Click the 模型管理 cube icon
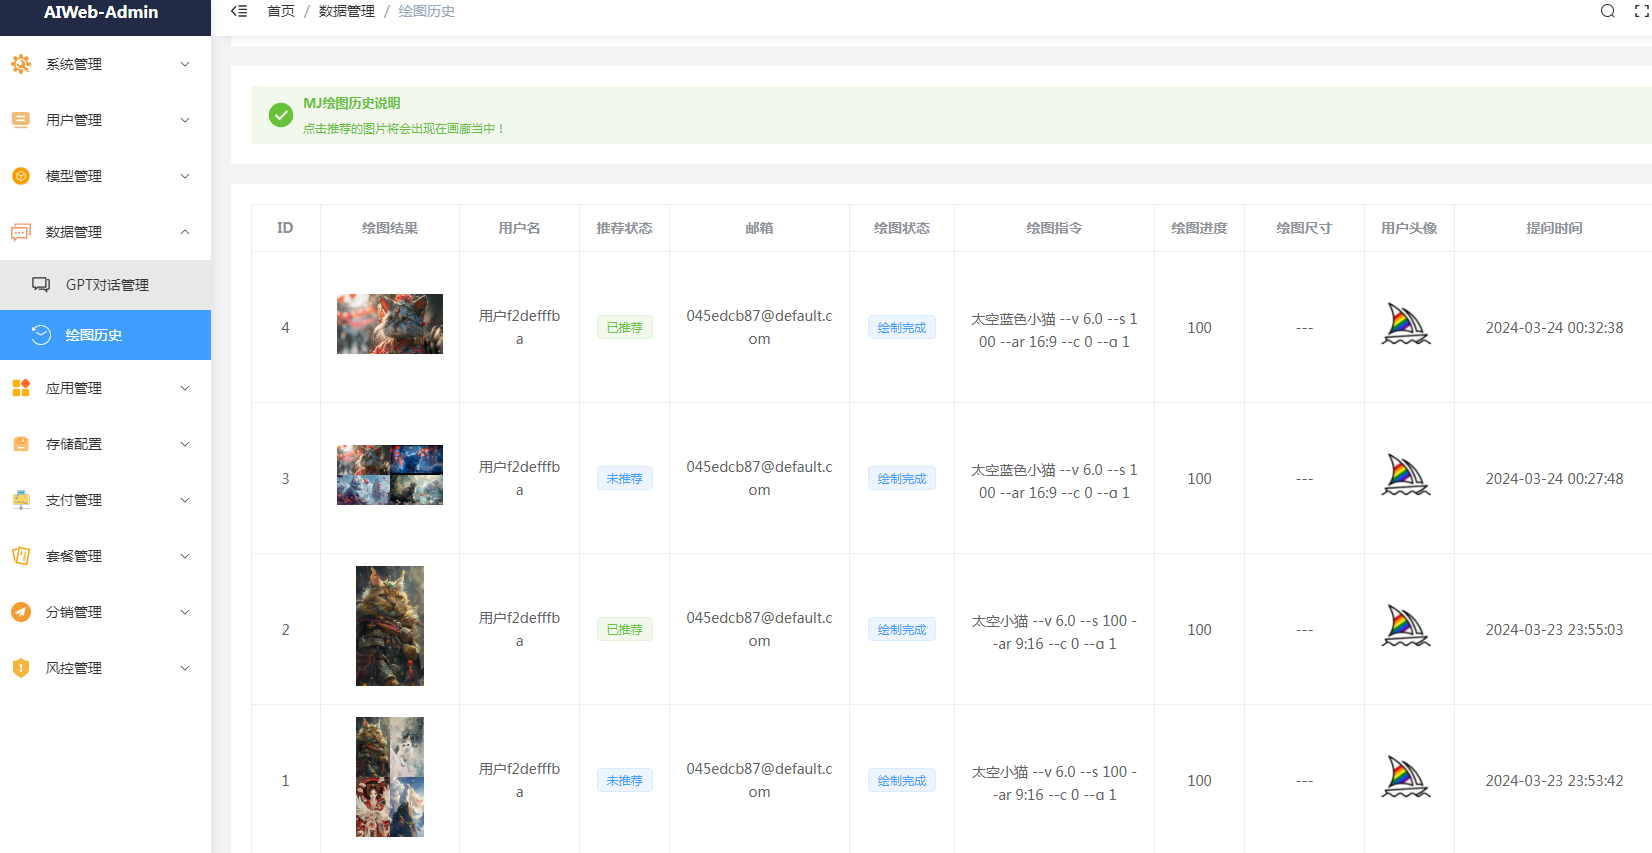The width and height of the screenshot is (1652, 853). (x=21, y=176)
